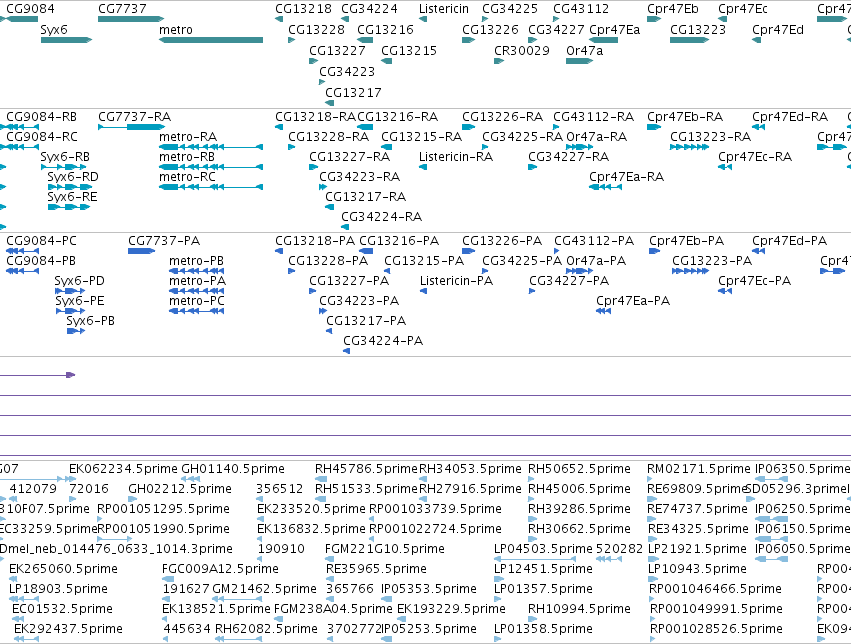Click the Syx6-RB transcript label
The height and width of the screenshot is (644, 851).
tap(65, 157)
